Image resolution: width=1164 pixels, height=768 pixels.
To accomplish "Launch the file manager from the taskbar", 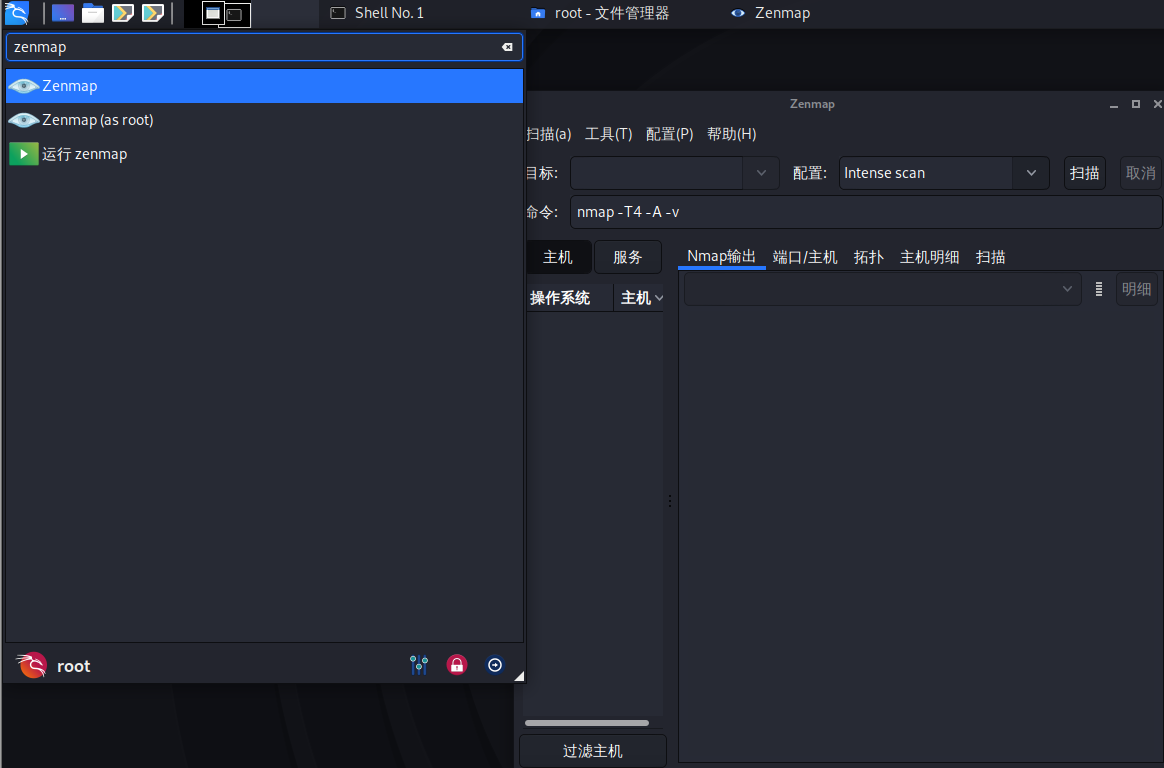I will point(92,13).
